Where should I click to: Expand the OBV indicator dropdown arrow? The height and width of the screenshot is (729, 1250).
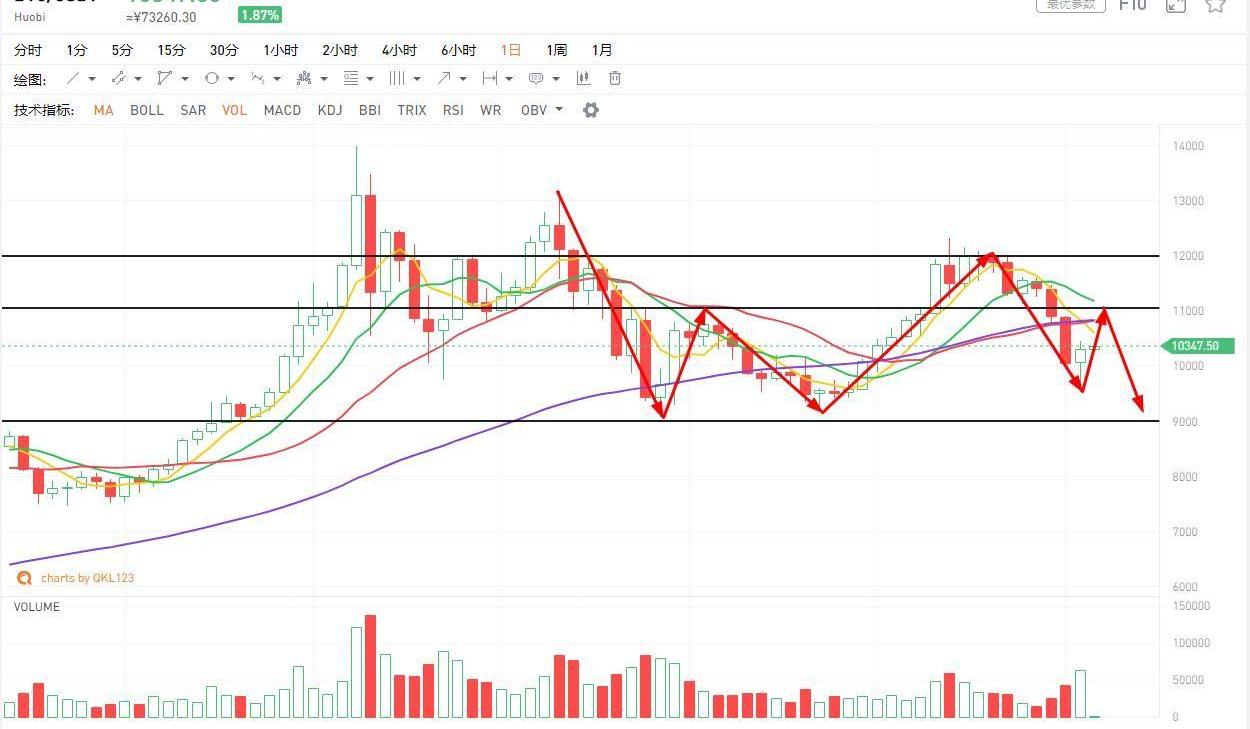pos(559,110)
